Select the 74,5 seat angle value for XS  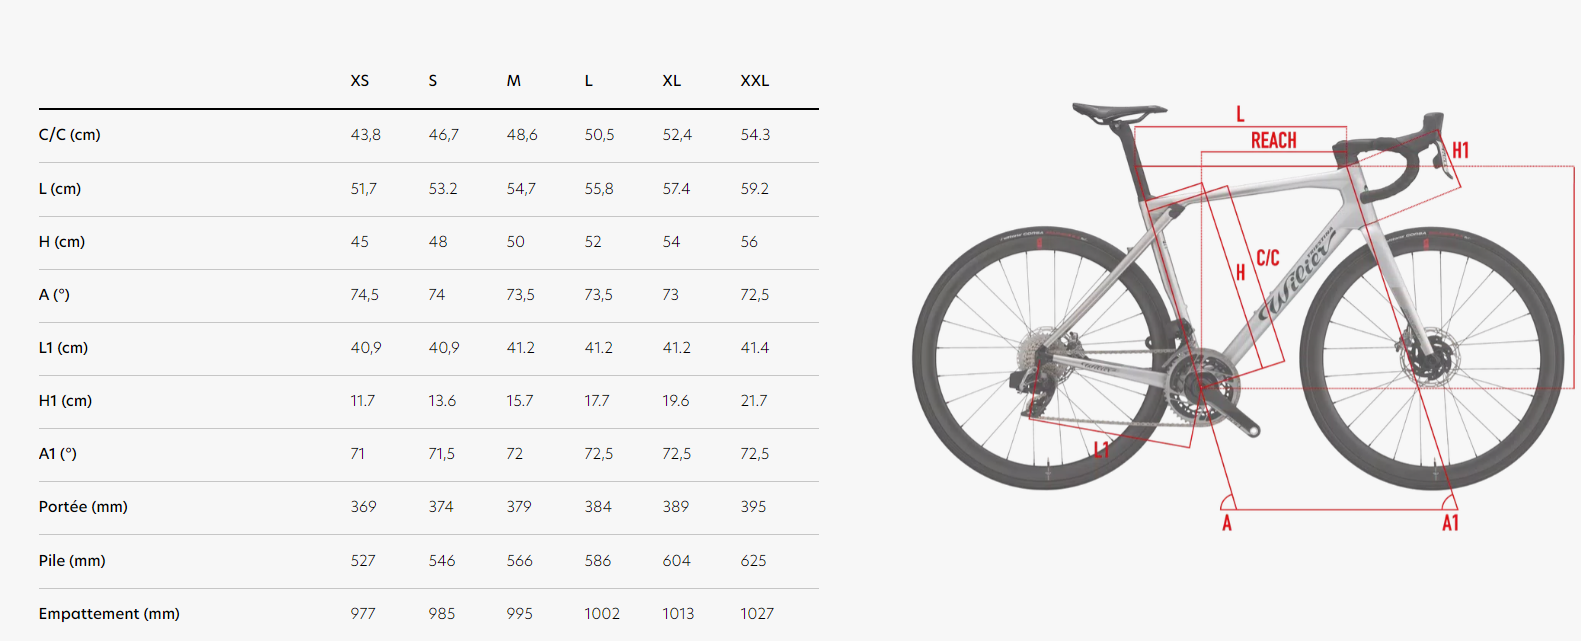coord(365,295)
